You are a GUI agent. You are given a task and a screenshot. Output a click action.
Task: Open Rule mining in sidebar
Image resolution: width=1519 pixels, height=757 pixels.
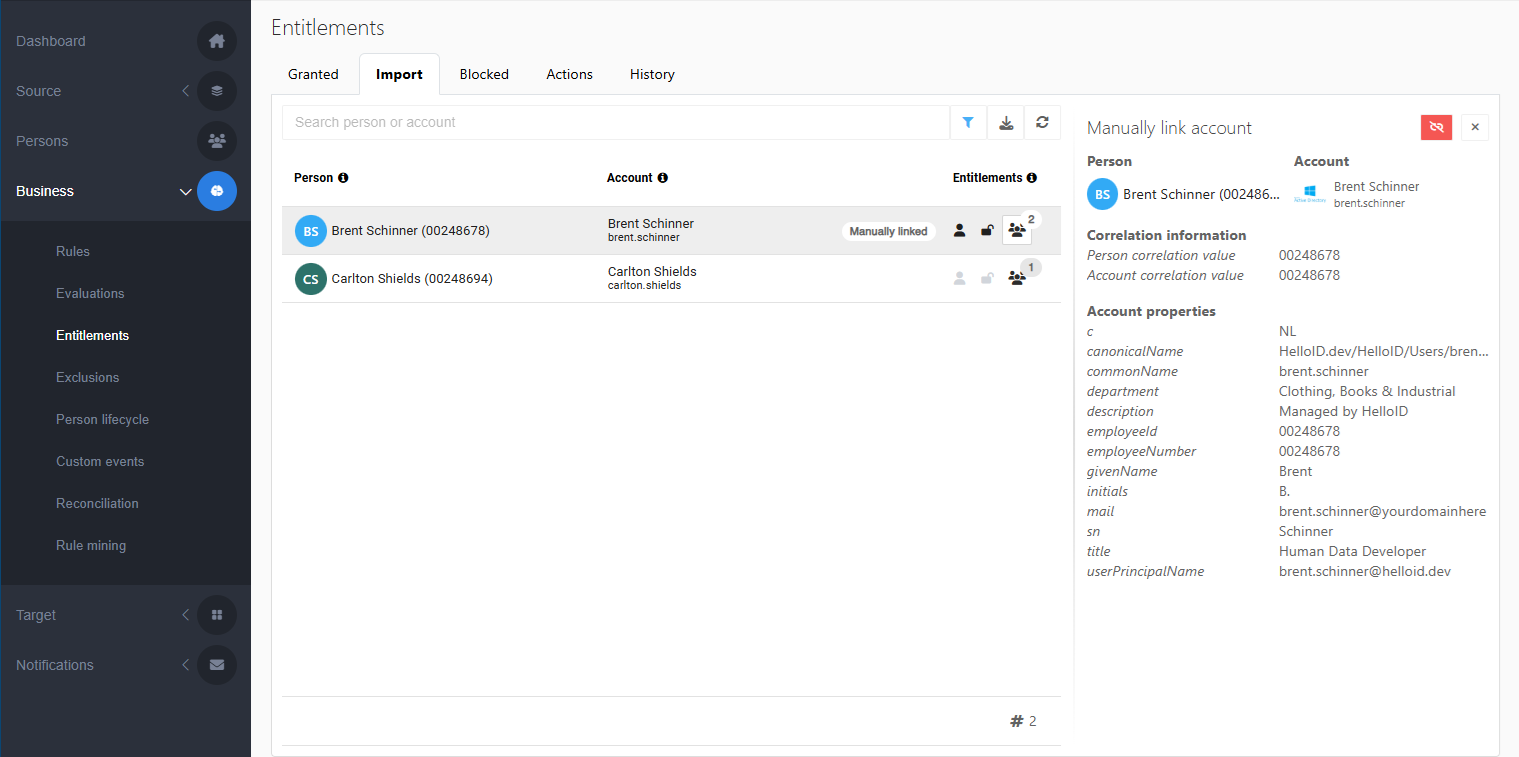coord(91,545)
